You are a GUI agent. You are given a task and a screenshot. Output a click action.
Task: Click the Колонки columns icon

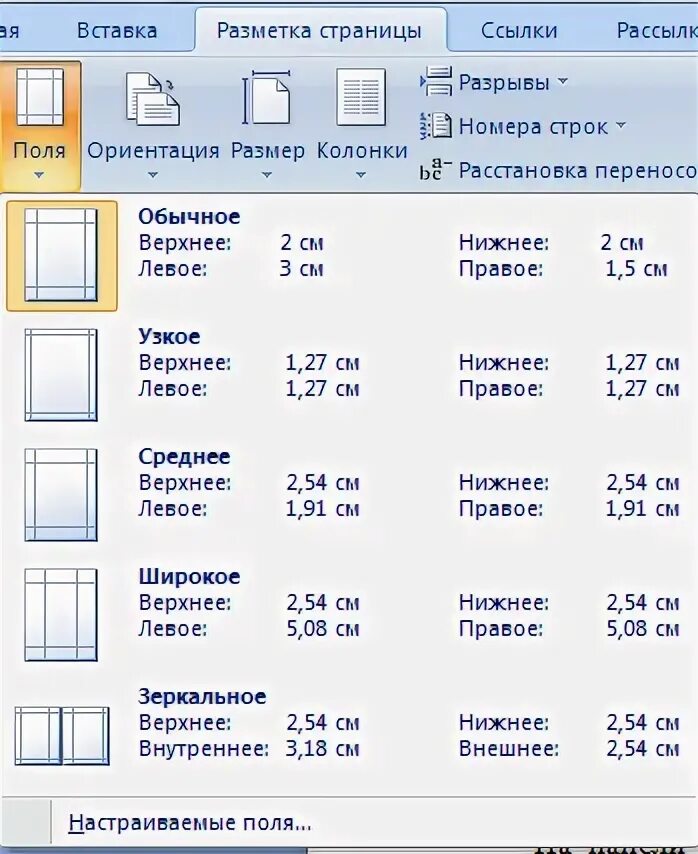pyautogui.click(x=361, y=98)
